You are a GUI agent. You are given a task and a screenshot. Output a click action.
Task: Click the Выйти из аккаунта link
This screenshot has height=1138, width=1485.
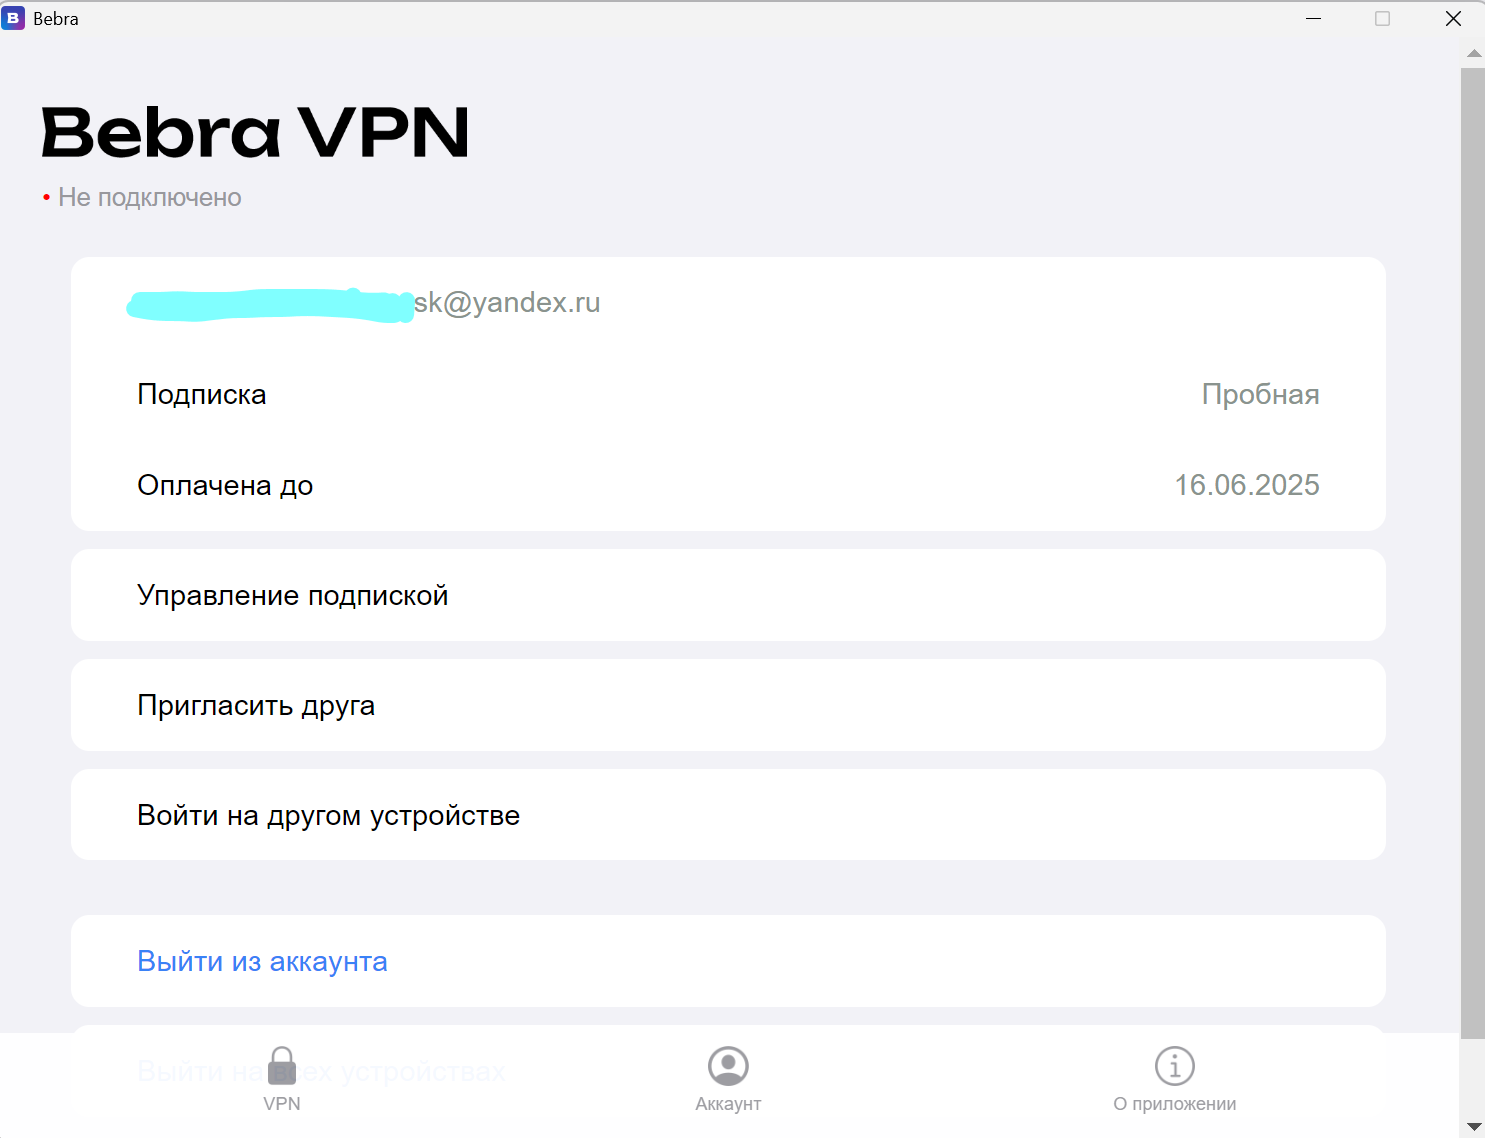tap(262, 961)
